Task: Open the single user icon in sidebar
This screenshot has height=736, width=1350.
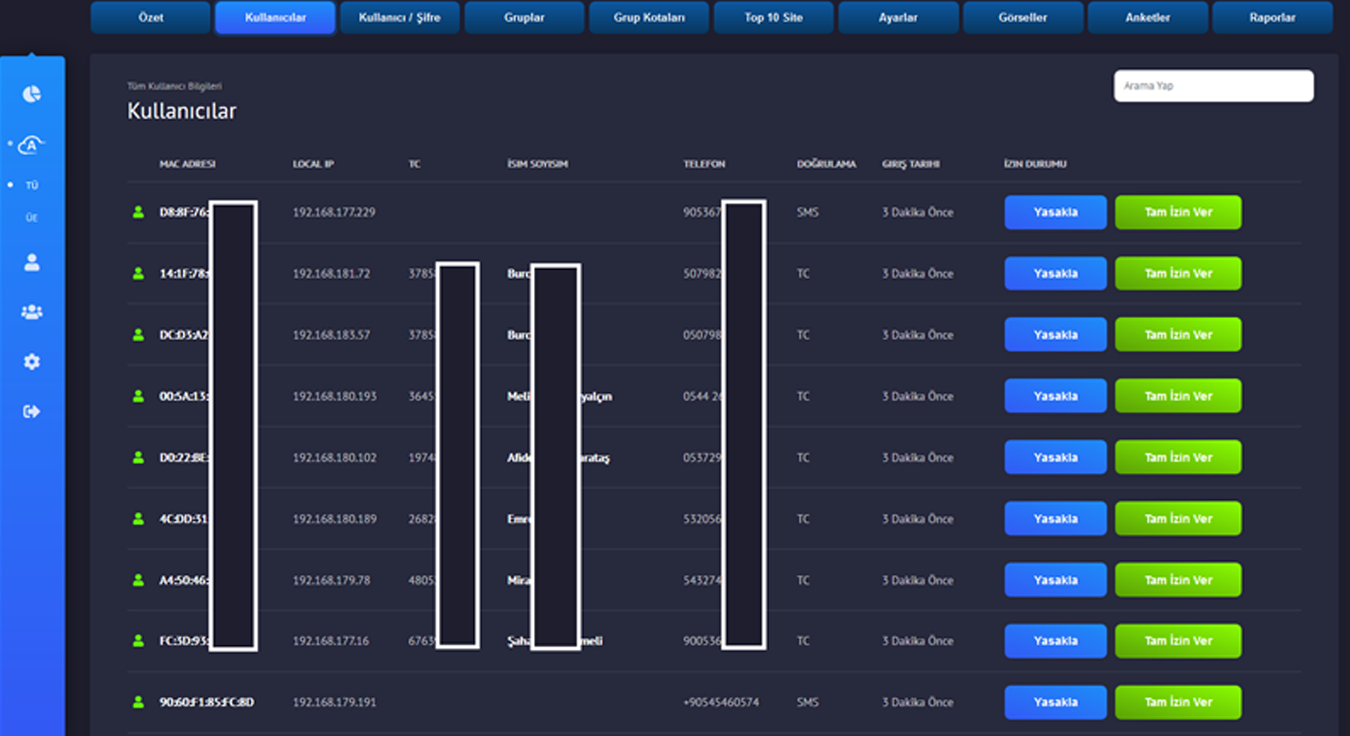Action: point(32,263)
